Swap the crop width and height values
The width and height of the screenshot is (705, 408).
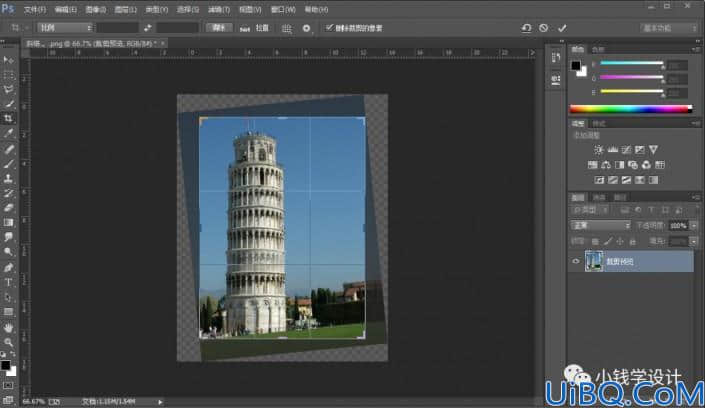tap(147, 28)
